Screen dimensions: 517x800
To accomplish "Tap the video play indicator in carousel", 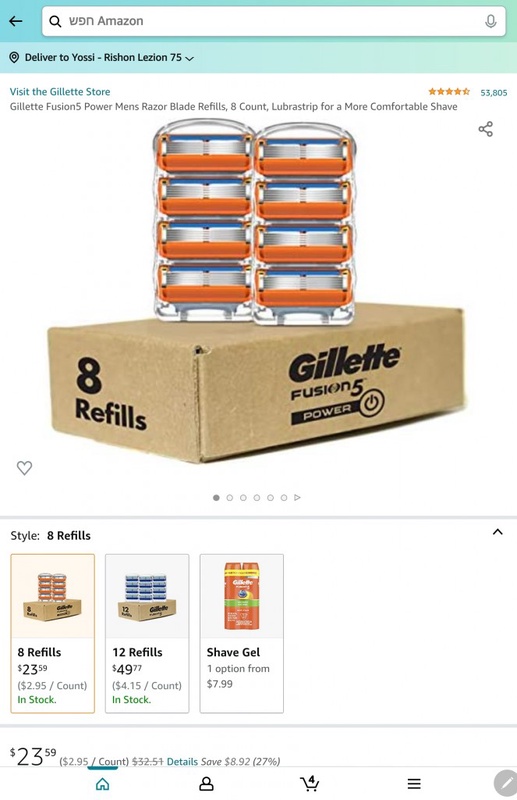I will click(x=298, y=497).
